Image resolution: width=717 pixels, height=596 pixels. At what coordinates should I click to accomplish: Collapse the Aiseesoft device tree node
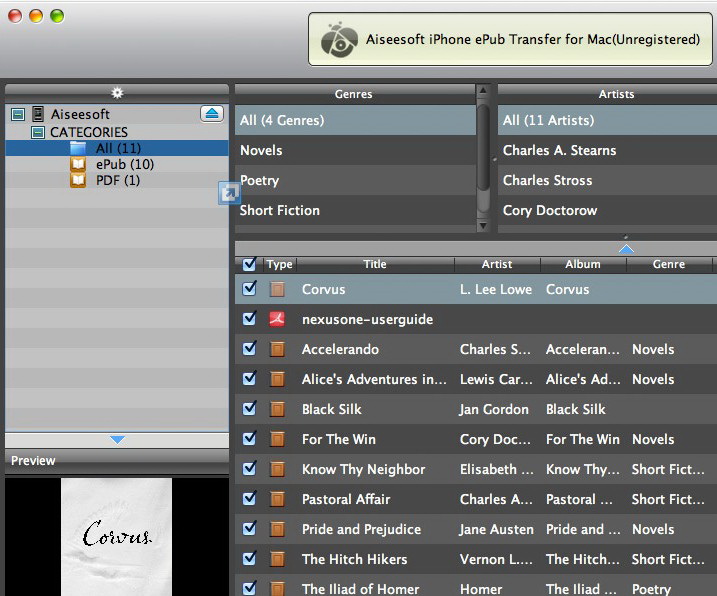17,115
